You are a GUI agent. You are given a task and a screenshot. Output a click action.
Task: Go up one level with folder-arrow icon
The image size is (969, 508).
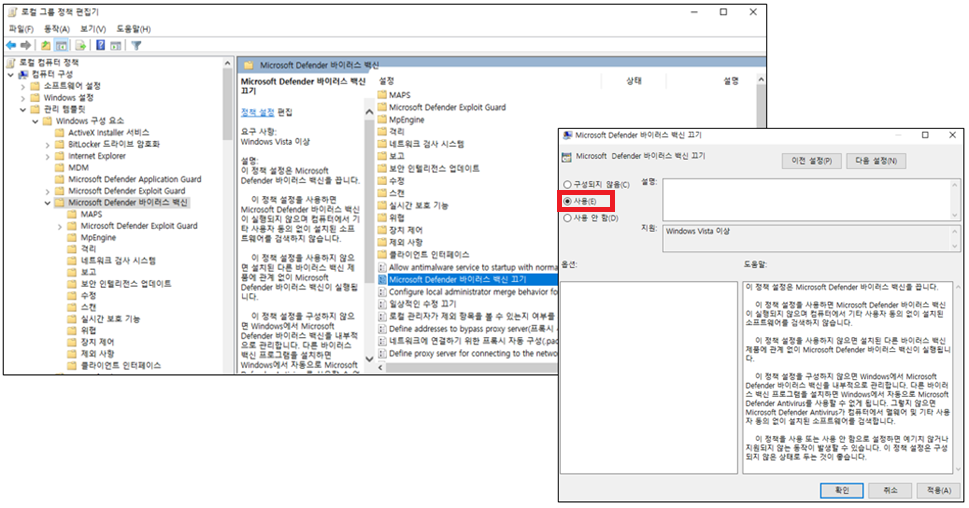[x=46, y=45]
